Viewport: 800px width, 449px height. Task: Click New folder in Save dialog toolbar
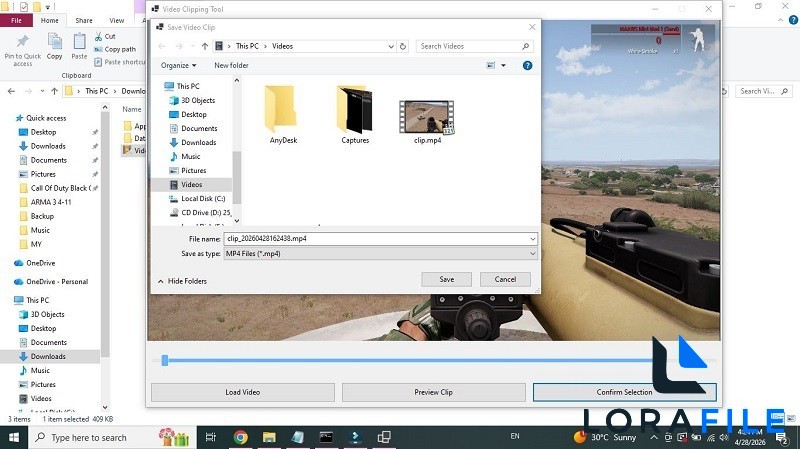point(231,65)
